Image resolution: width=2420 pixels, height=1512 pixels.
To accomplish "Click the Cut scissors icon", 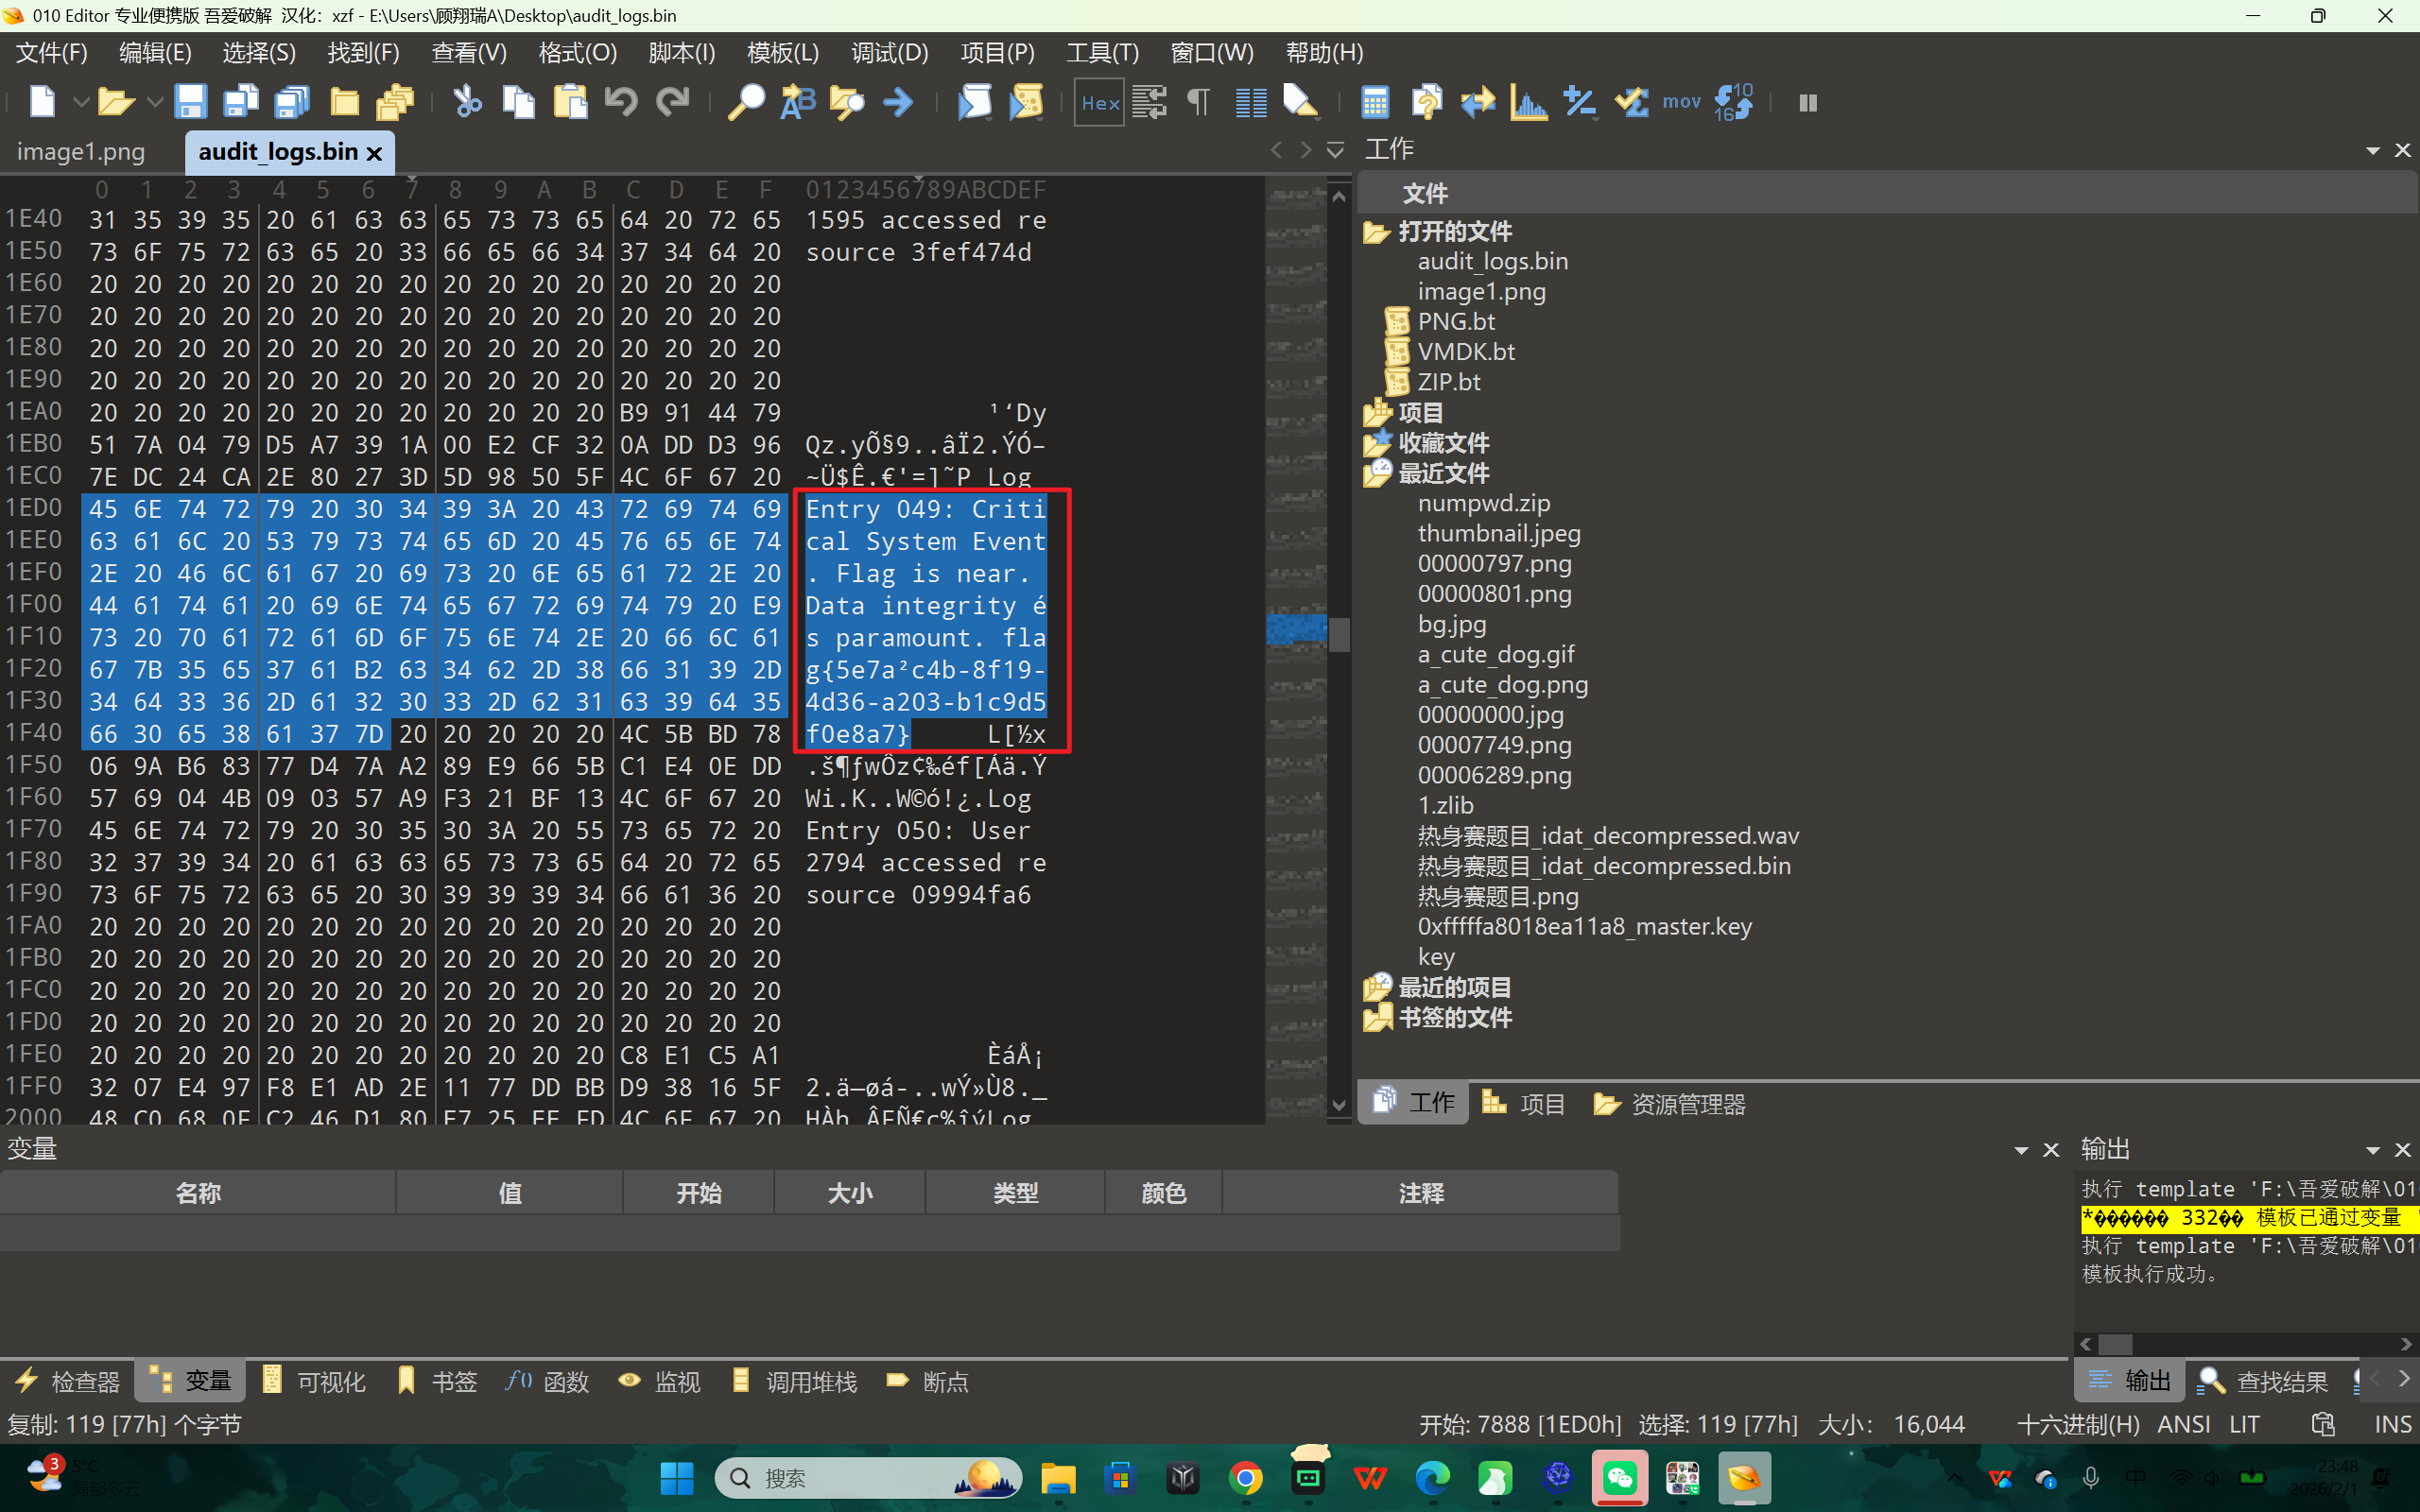I will click(x=467, y=102).
